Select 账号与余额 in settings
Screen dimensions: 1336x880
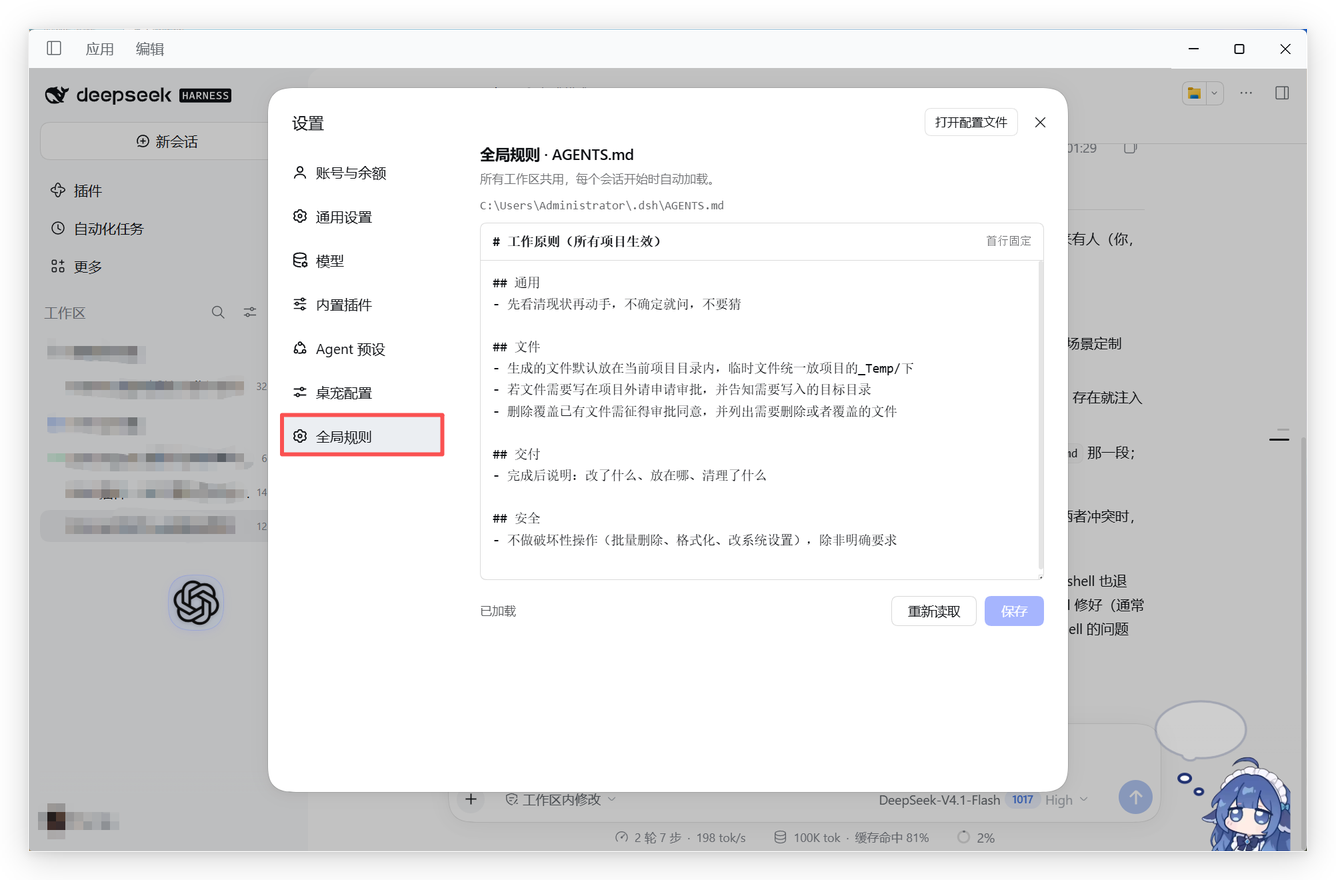362,173
